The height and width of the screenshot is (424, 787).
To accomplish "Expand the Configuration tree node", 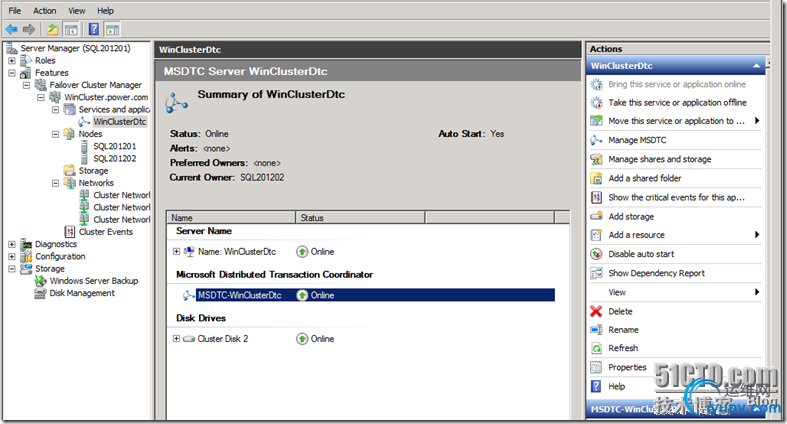I will 12,256.
